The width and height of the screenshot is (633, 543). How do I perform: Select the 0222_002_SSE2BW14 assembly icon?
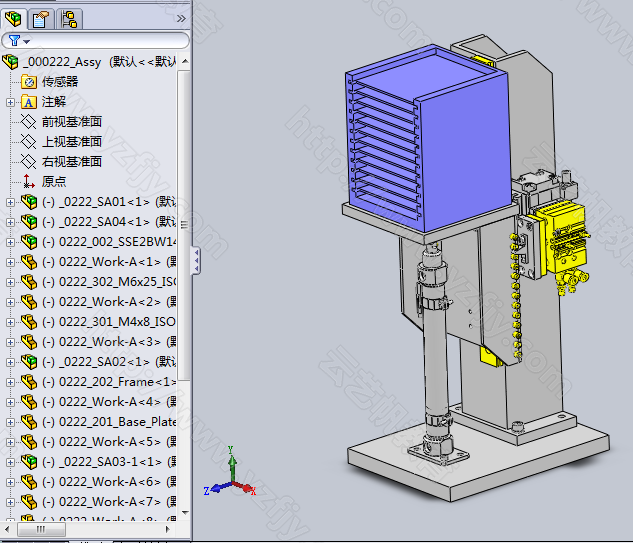(29, 241)
